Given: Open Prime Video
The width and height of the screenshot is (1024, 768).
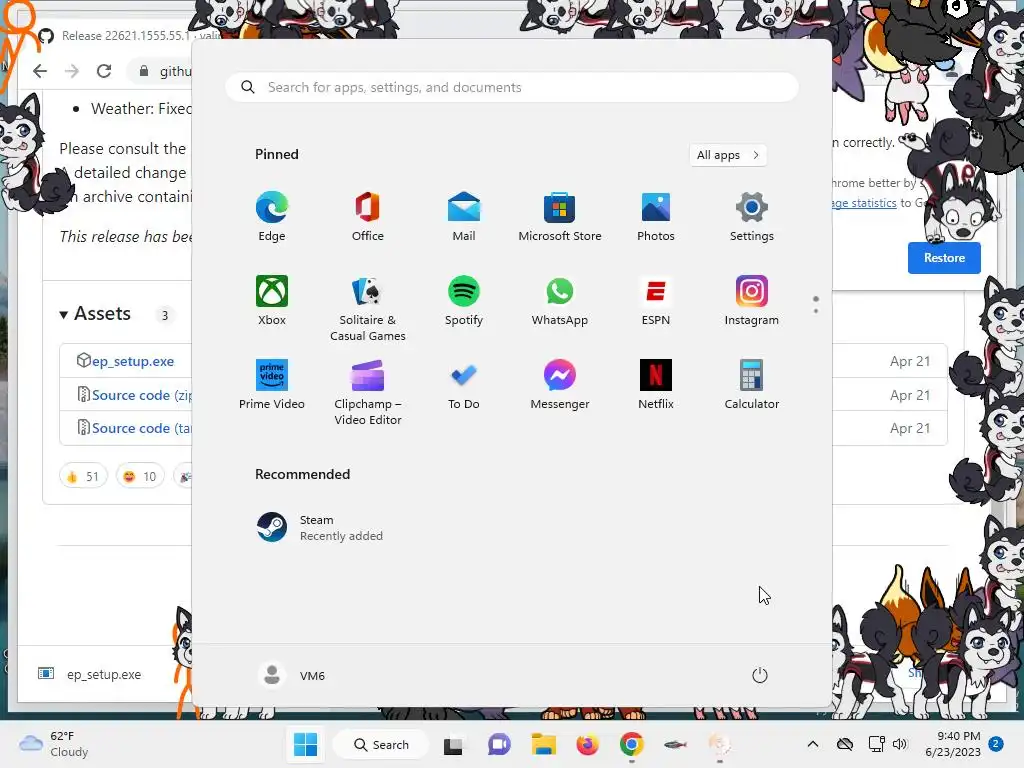Looking at the screenshot, I should pyautogui.click(x=272, y=385).
